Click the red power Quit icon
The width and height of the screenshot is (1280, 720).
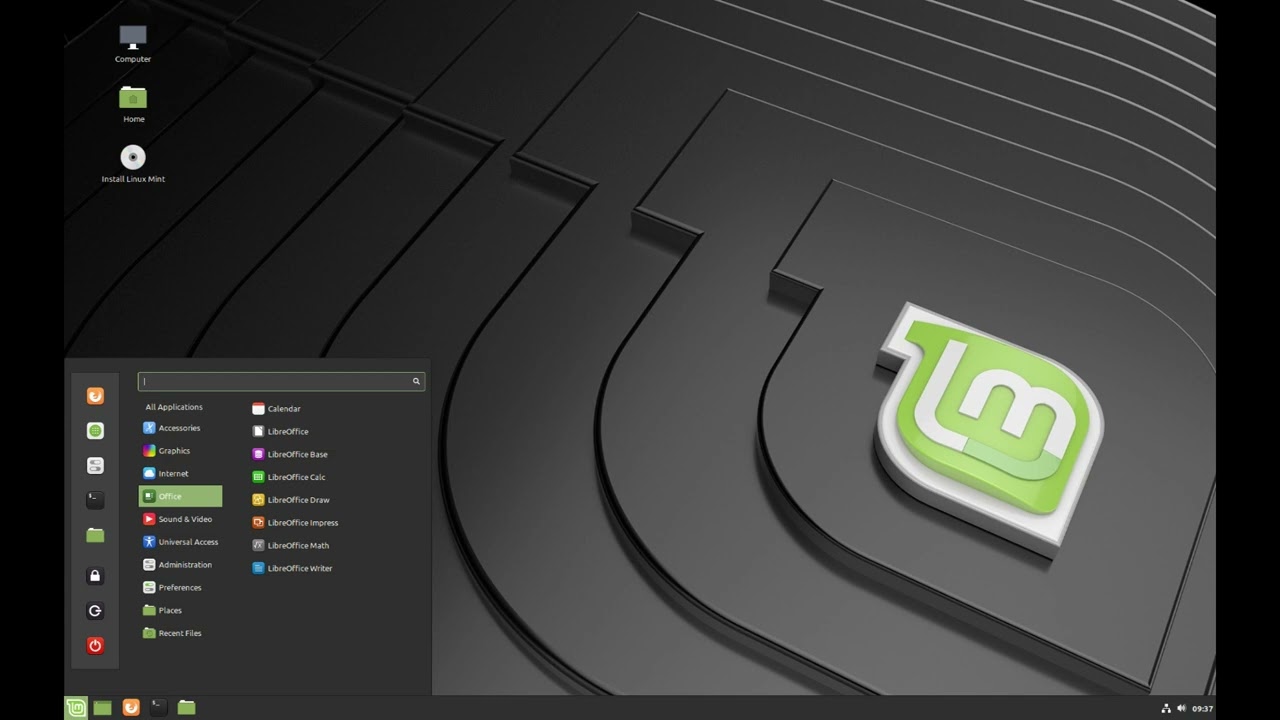95,645
